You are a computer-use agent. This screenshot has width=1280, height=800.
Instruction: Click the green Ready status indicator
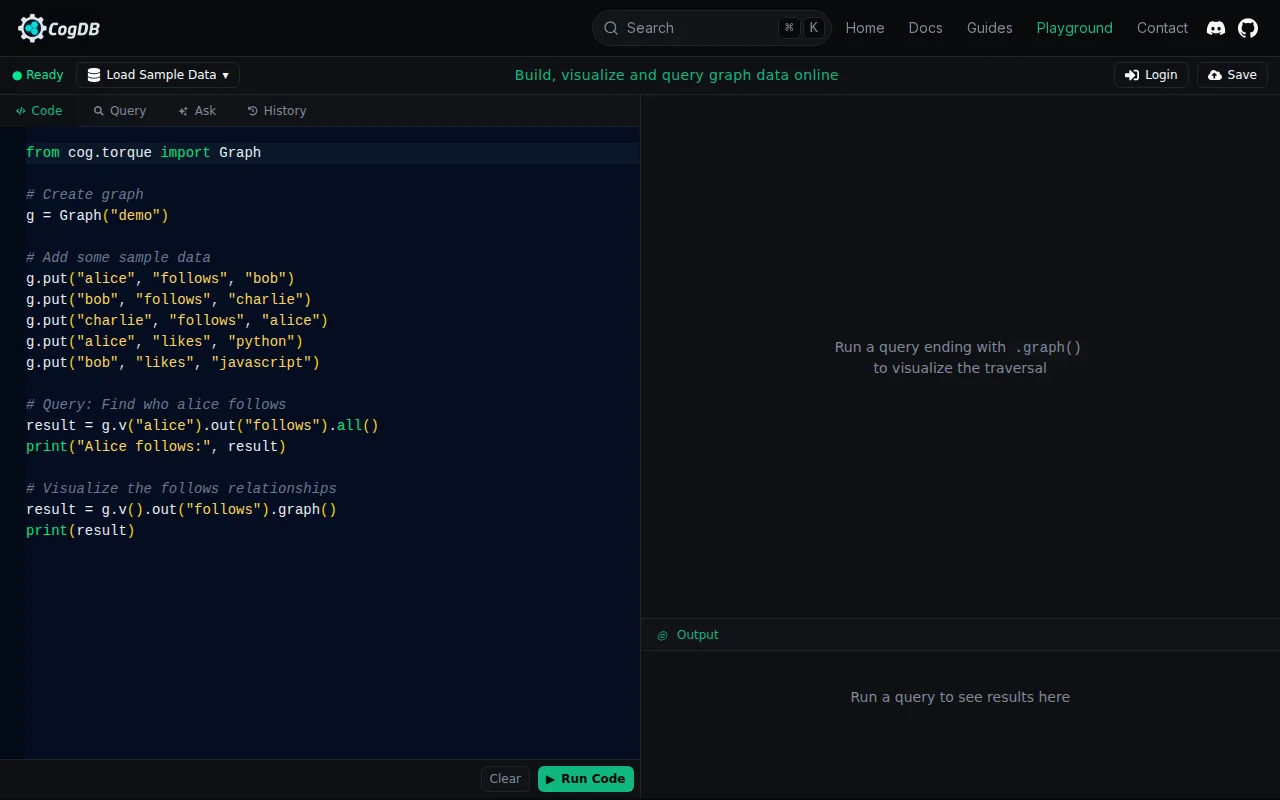tap(38, 75)
